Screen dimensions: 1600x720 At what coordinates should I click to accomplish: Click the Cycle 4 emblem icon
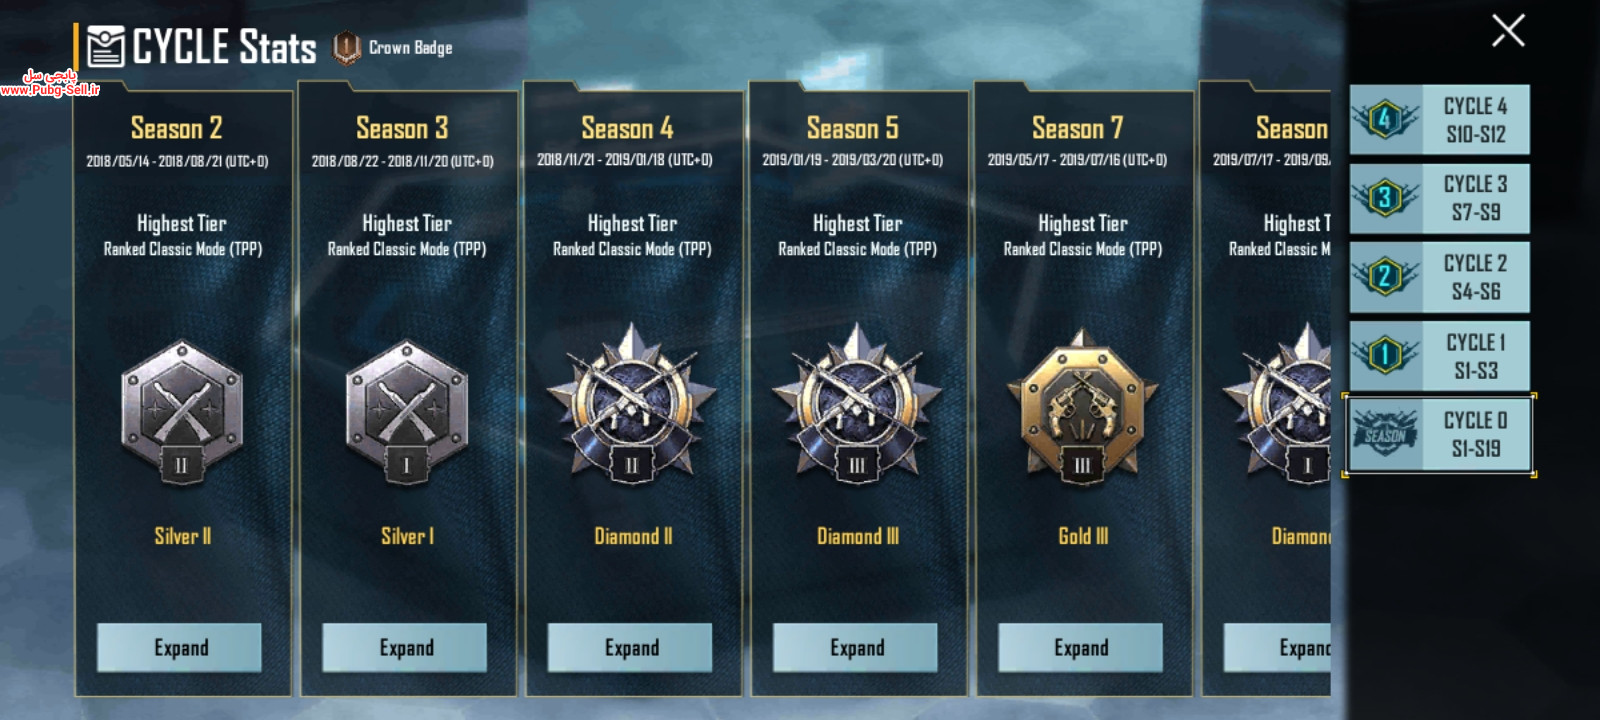1385,120
